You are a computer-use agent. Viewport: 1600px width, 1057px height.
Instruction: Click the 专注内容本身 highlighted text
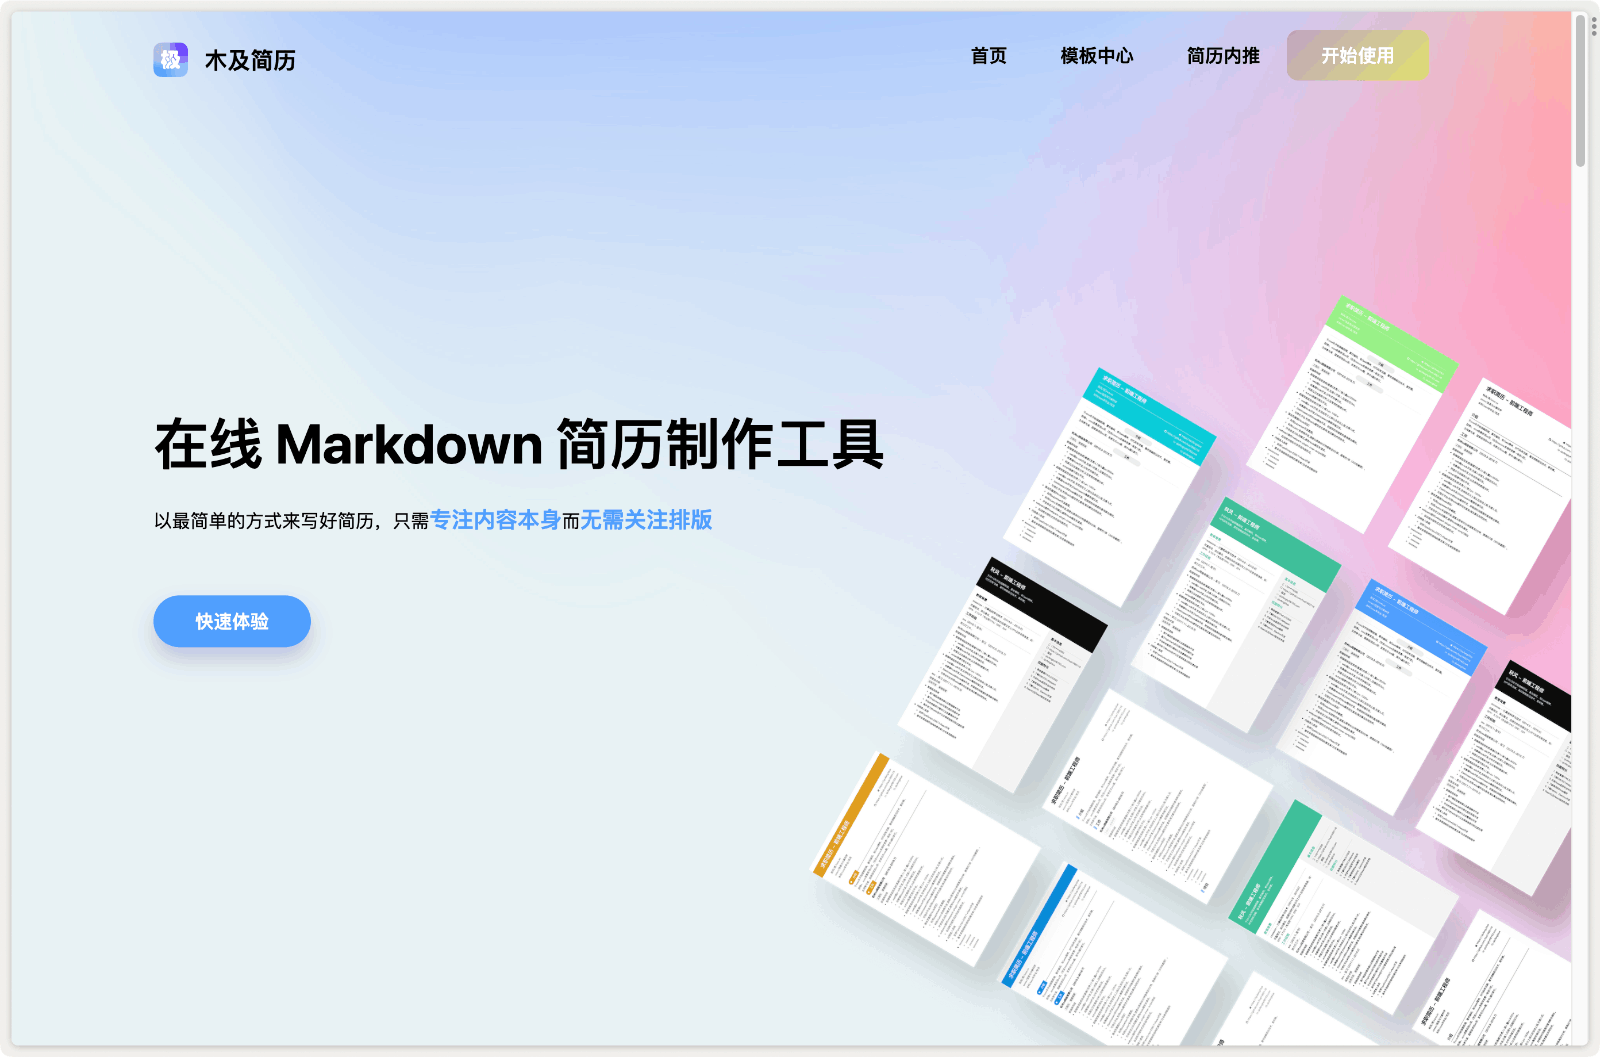pyautogui.click(x=495, y=520)
